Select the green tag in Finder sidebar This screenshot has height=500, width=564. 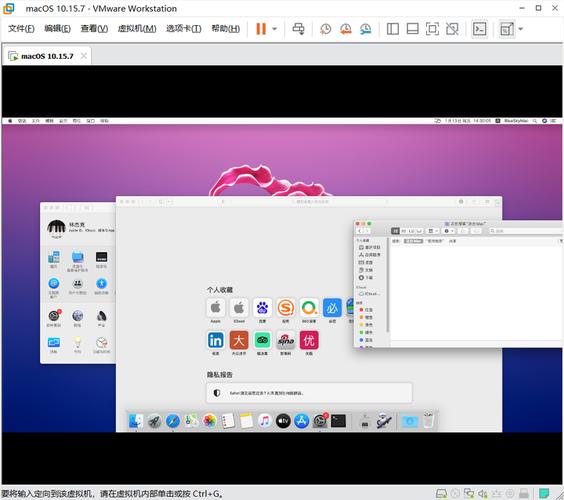click(x=366, y=332)
